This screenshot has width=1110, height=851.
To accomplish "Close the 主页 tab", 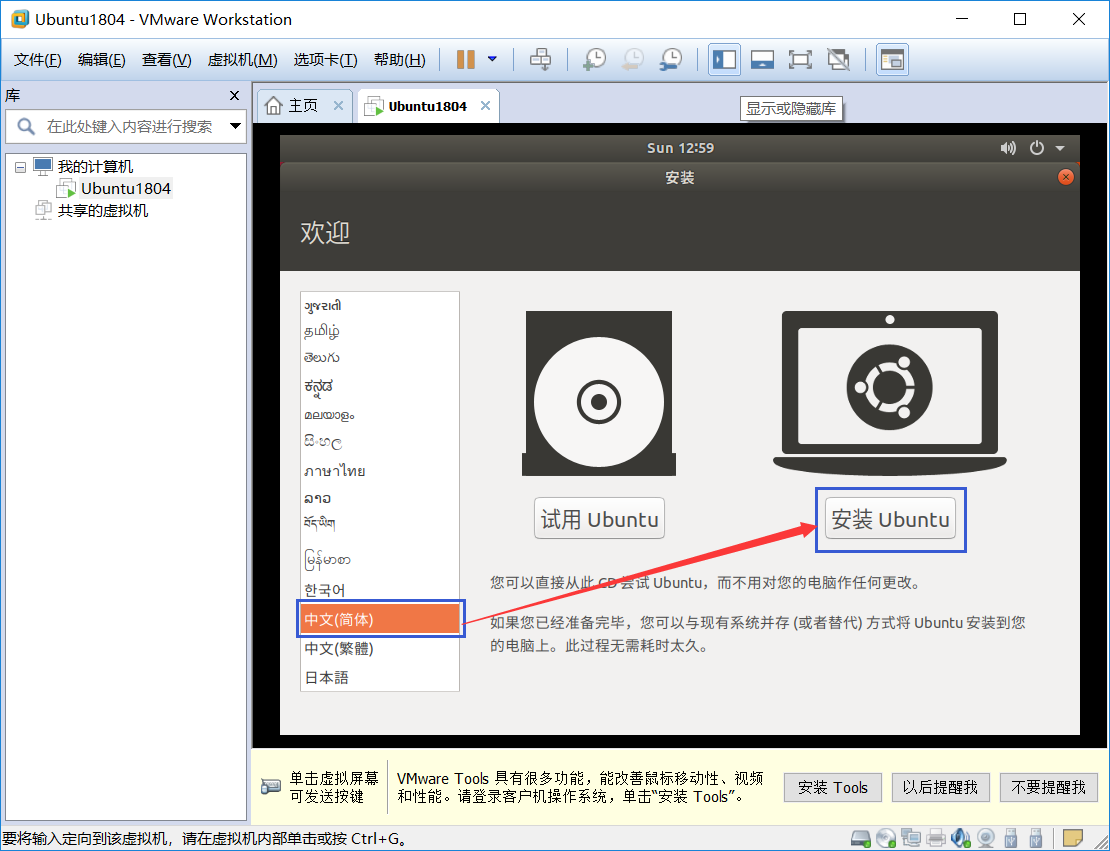I will pos(338,105).
